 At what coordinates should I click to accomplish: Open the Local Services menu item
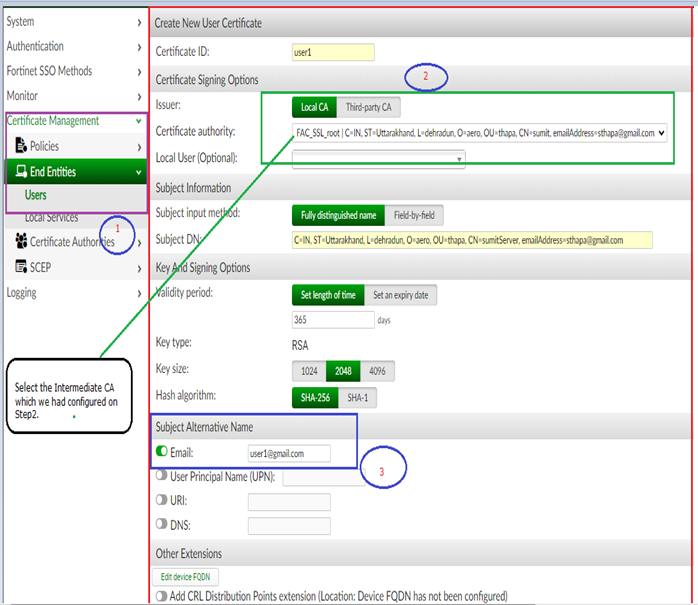(x=51, y=217)
